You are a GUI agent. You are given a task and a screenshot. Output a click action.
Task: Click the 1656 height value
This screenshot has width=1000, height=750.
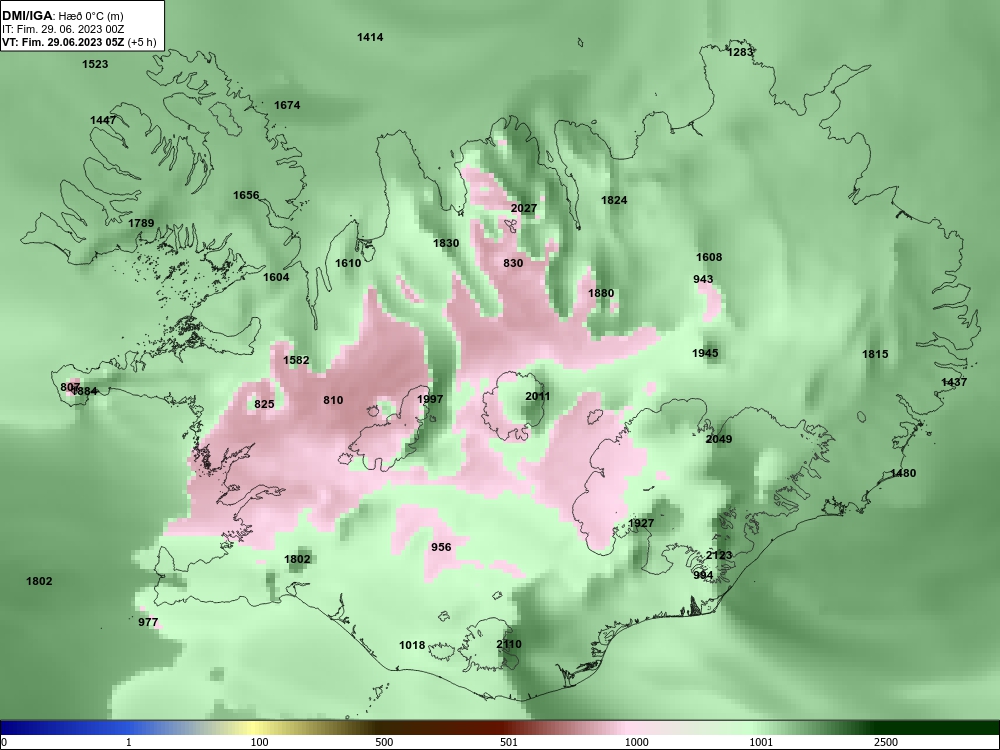click(x=246, y=195)
